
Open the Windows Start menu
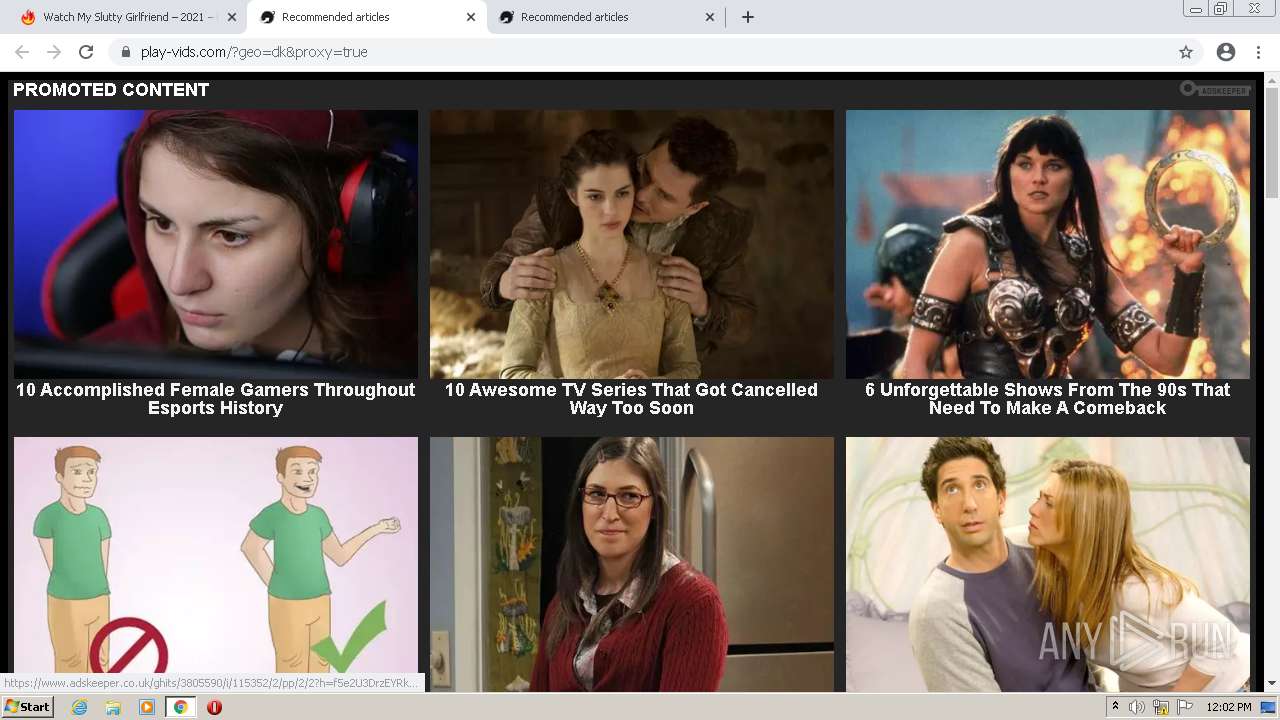(27, 707)
